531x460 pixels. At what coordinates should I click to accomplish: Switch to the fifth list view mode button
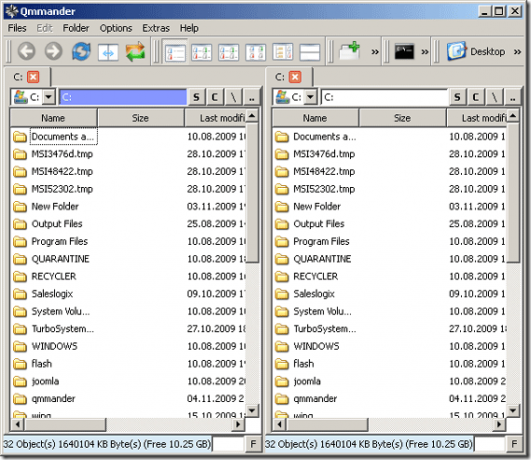[x=282, y=52]
